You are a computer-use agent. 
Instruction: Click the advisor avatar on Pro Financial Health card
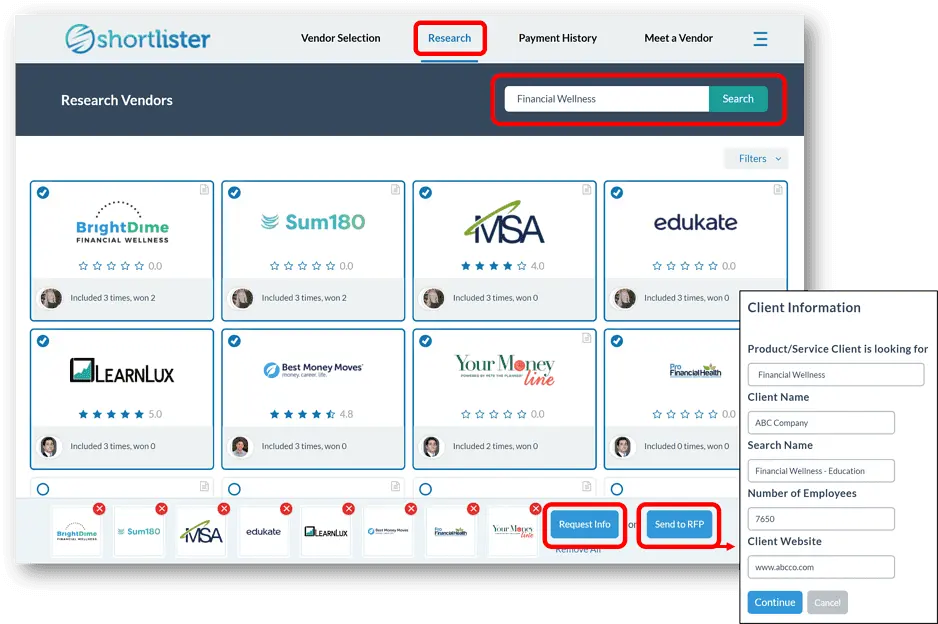(623, 446)
